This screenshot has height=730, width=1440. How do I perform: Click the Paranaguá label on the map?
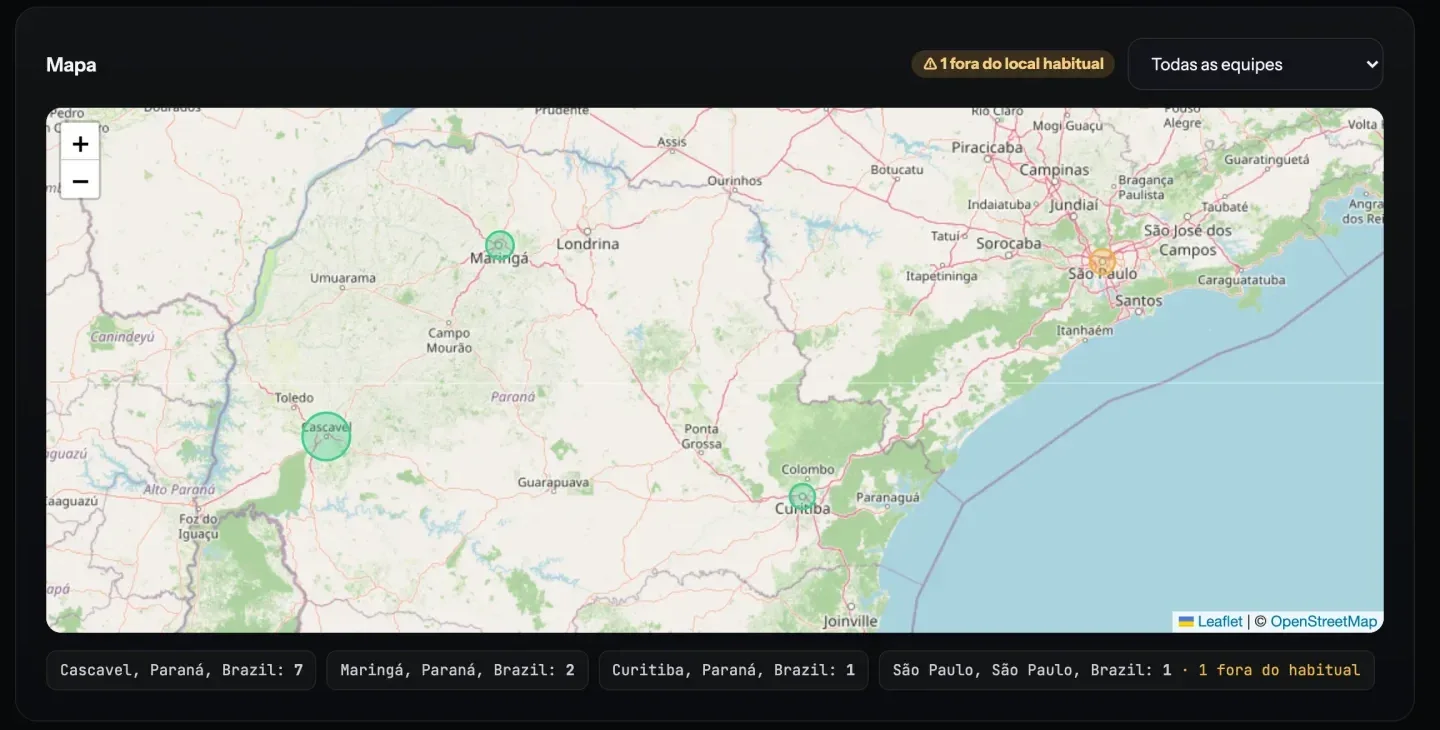point(887,497)
